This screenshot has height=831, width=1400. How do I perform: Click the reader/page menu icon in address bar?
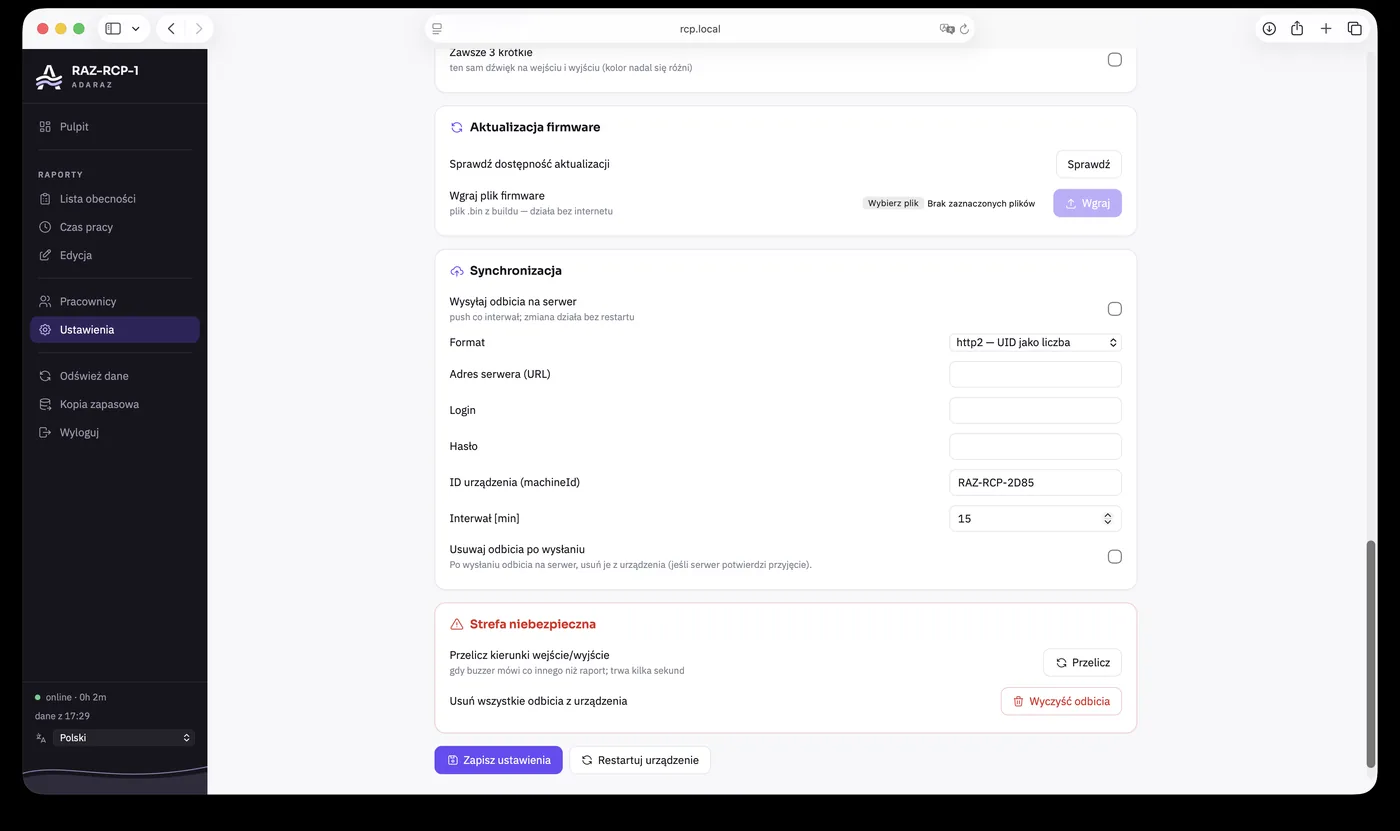click(437, 29)
